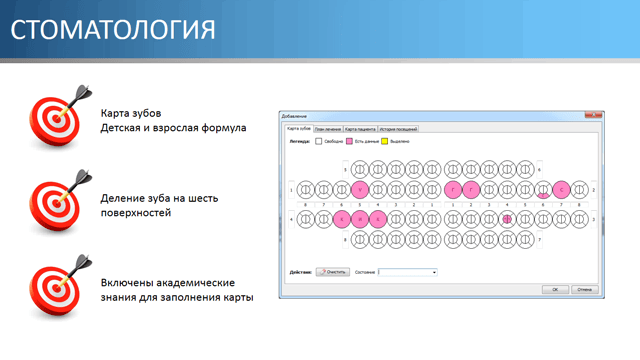The width and height of the screenshot is (640, 360).
Task: Select the pink tooth marked И in the lower row
Action: click(360, 219)
